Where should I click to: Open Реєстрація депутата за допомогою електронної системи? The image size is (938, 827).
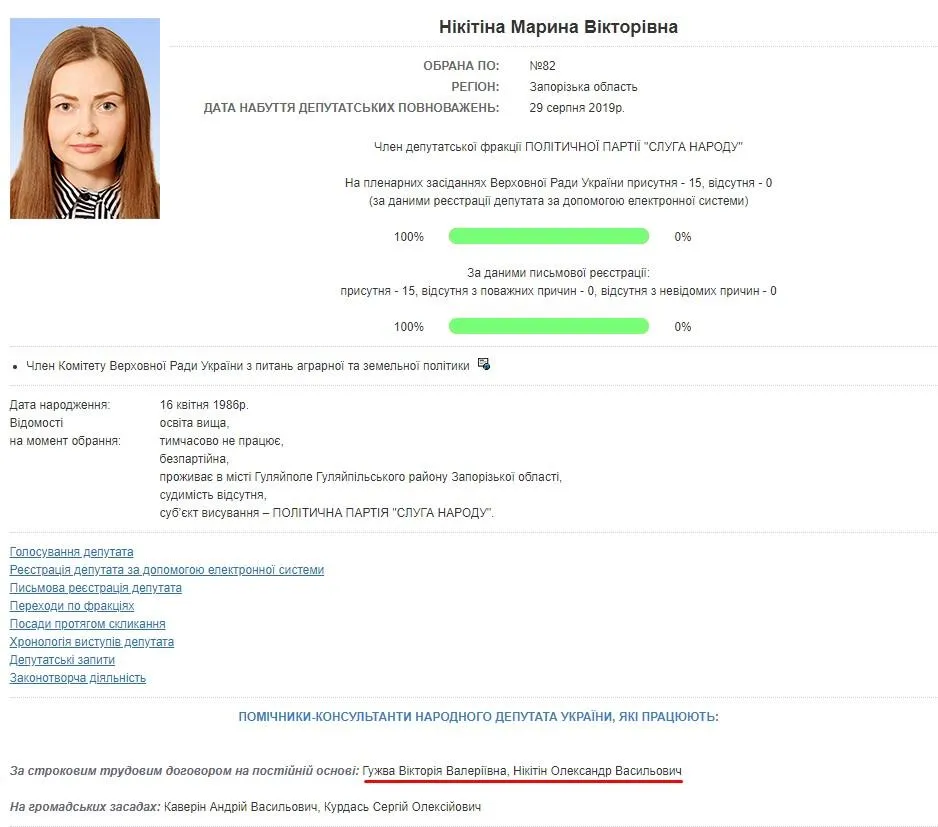pos(166,569)
